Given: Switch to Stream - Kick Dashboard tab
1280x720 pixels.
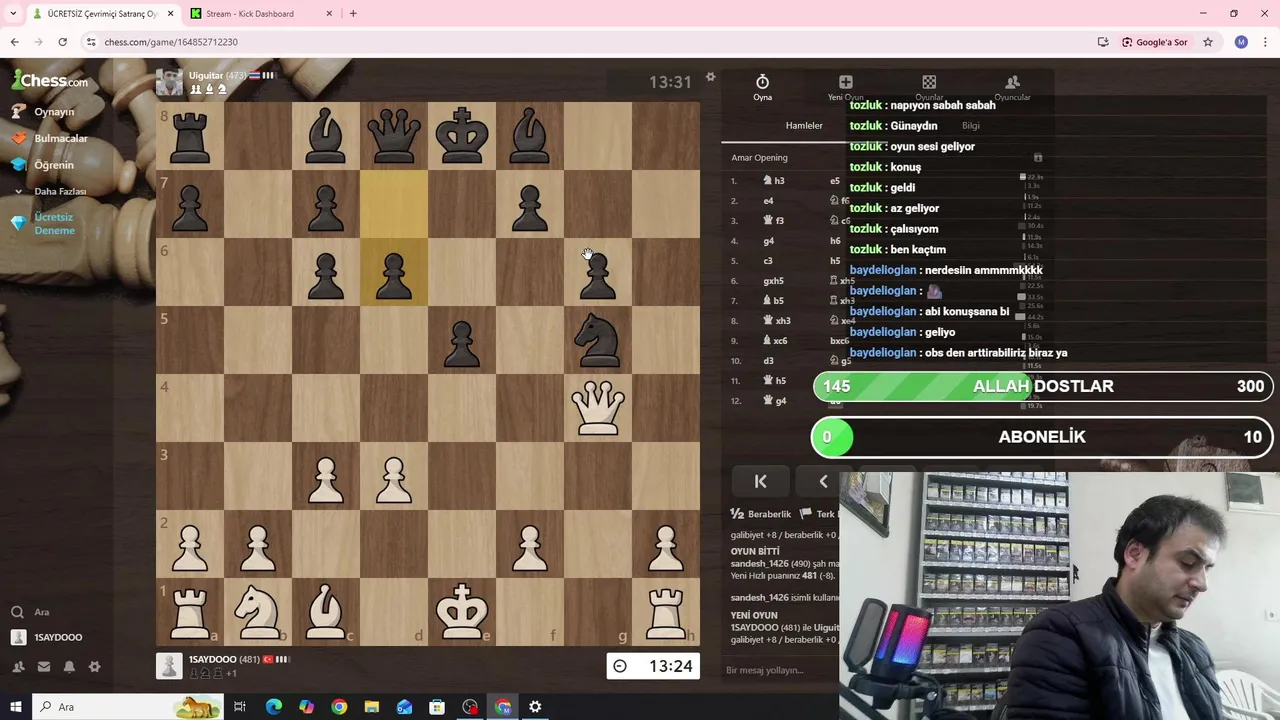Looking at the screenshot, I should click(260, 14).
